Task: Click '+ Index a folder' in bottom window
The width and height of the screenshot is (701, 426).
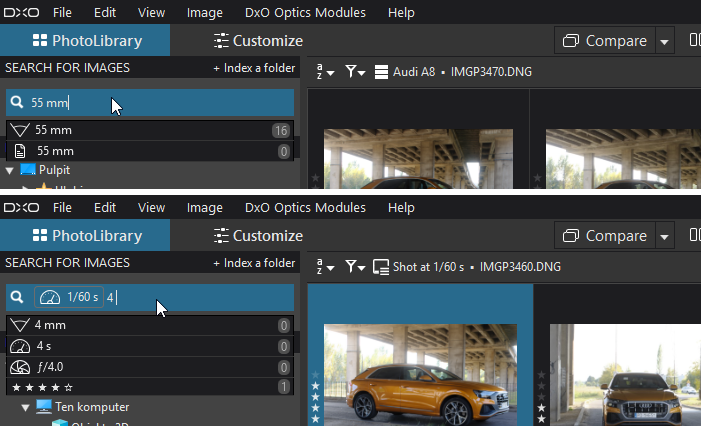Action: (x=254, y=263)
